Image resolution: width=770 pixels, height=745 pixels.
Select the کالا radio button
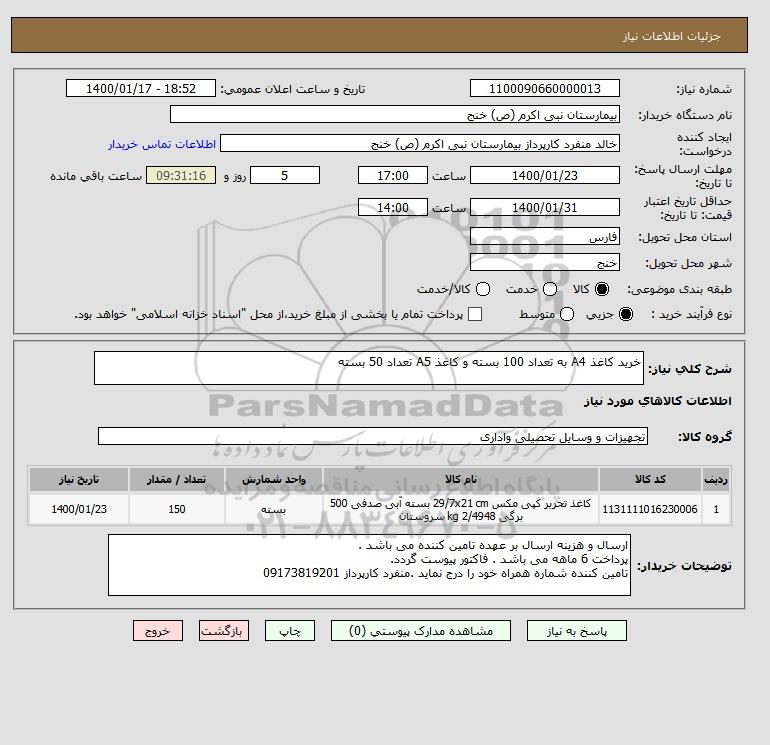[602, 289]
